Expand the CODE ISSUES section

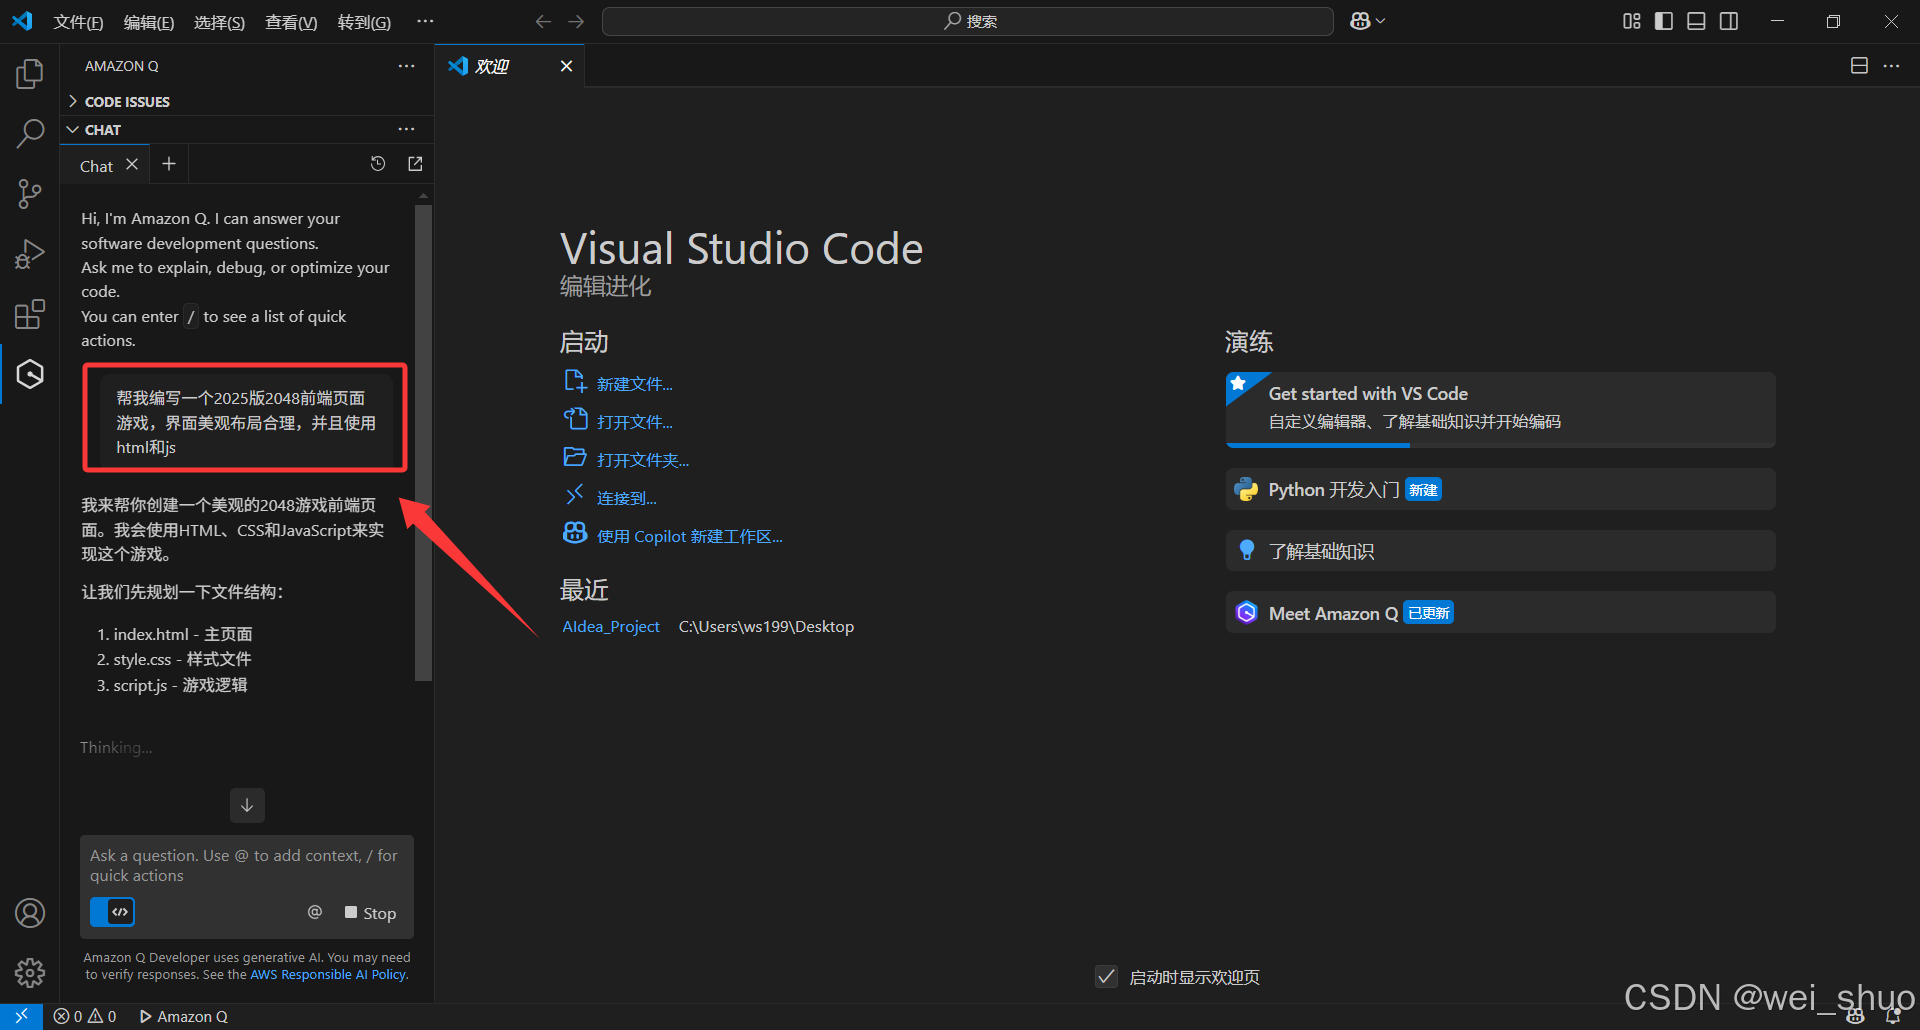coord(127,102)
